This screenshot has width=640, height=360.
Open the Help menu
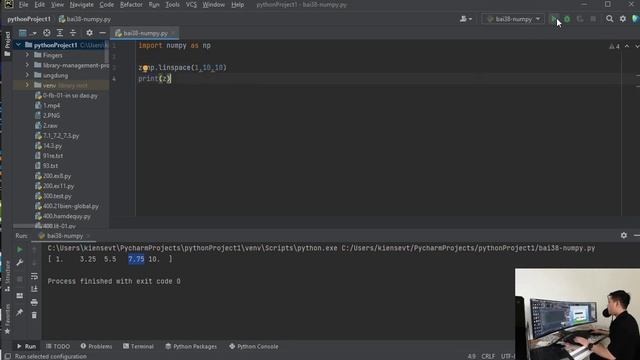tap(238, 5)
